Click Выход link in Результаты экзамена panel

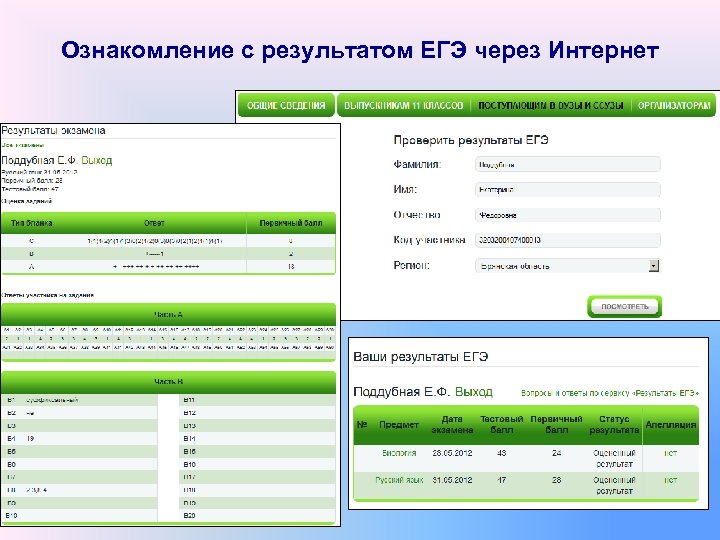point(96,160)
